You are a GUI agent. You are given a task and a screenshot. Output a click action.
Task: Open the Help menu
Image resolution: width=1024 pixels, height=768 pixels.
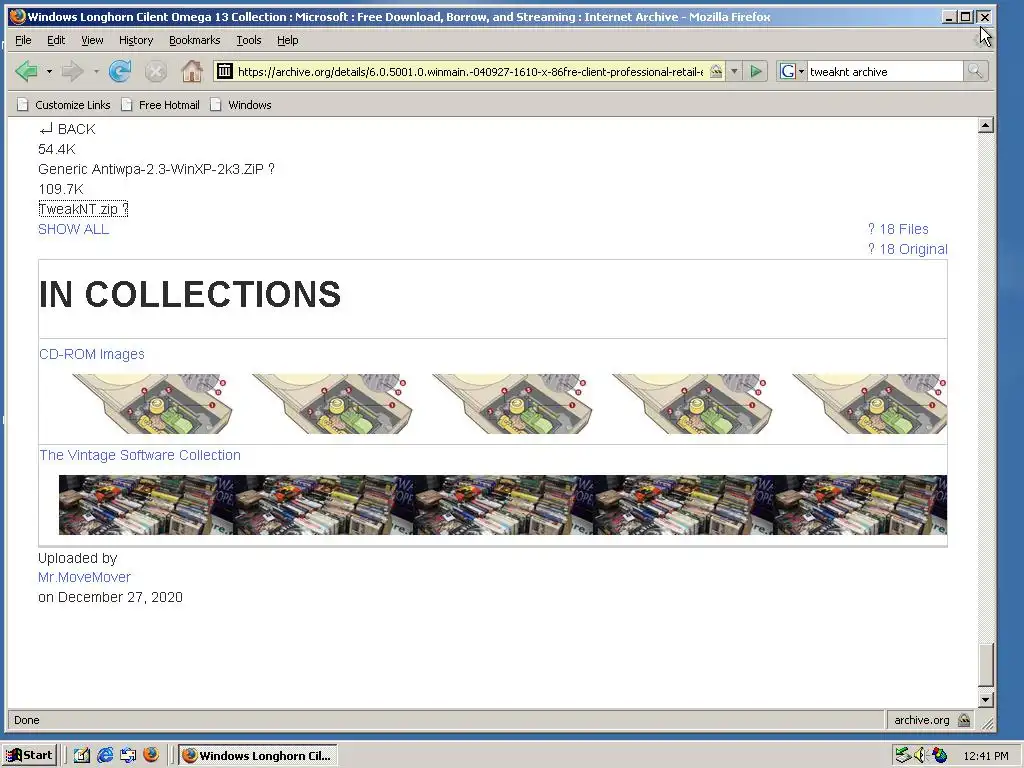coord(287,40)
